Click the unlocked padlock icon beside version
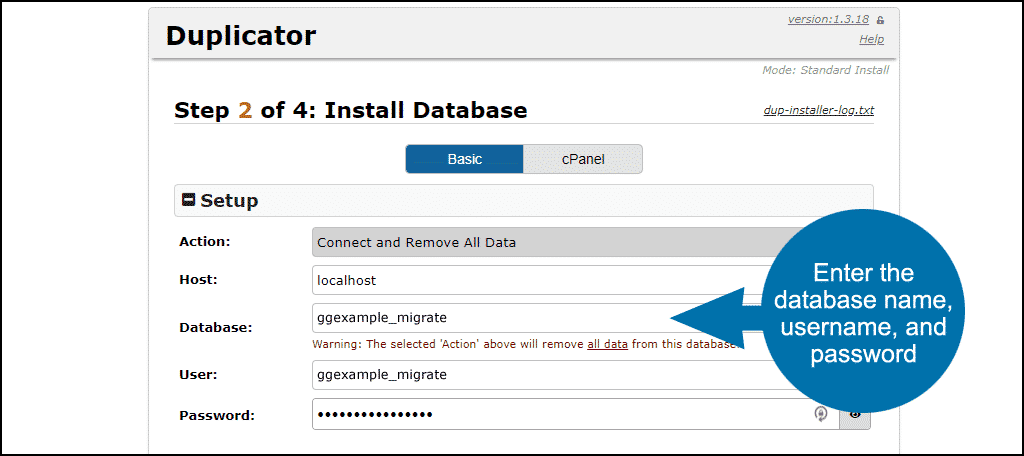 880,20
